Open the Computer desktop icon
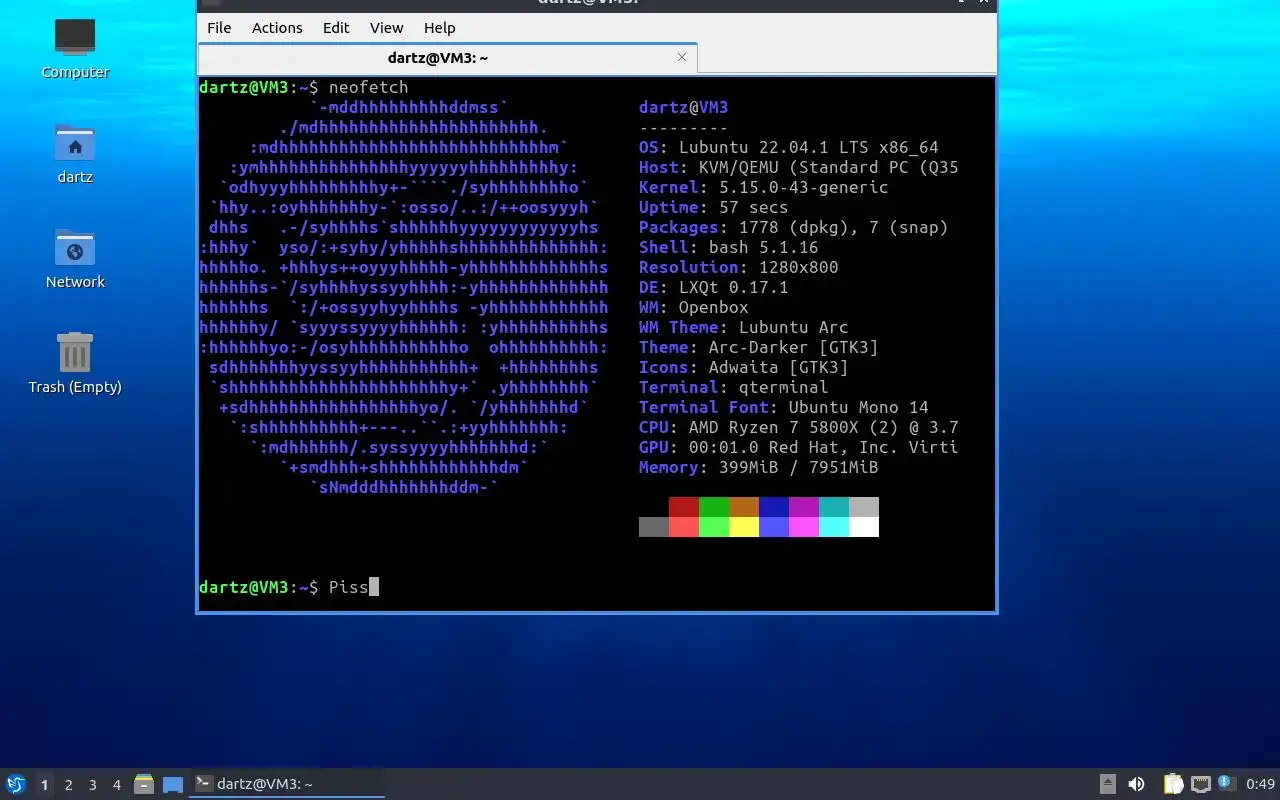Image resolution: width=1280 pixels, height=800 pixels. 75,48
